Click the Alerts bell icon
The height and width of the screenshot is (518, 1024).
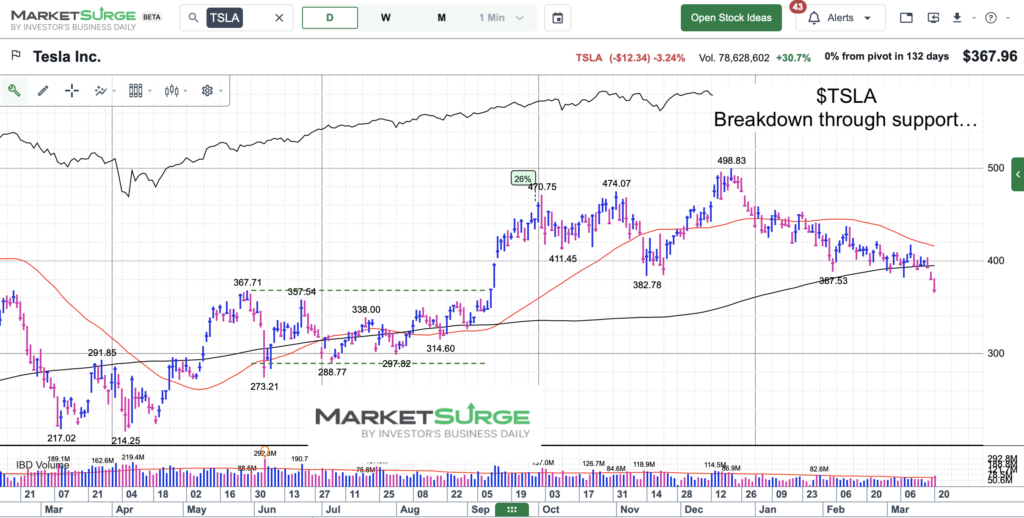click(x=814, y=18)
